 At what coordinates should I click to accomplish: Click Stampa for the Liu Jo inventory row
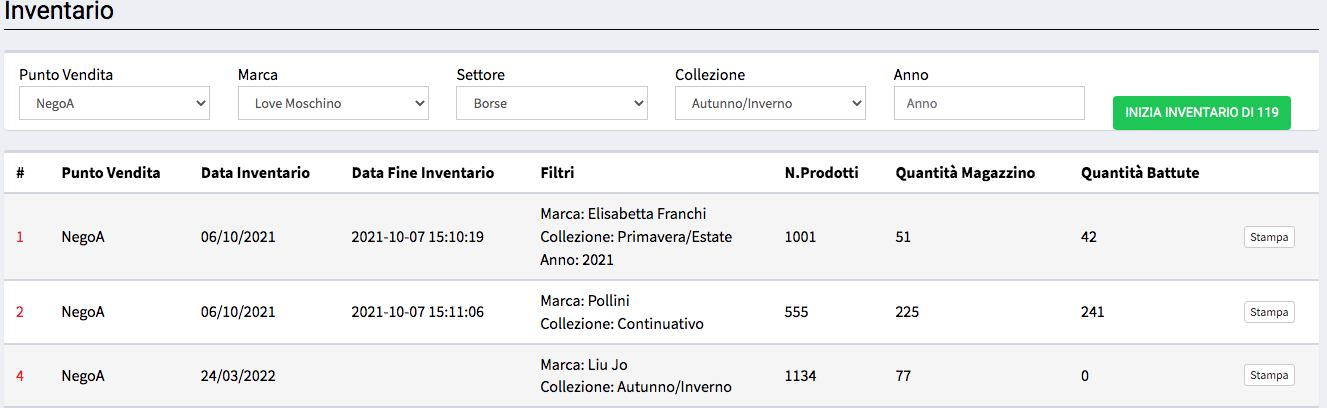[x=1269, y=375]
